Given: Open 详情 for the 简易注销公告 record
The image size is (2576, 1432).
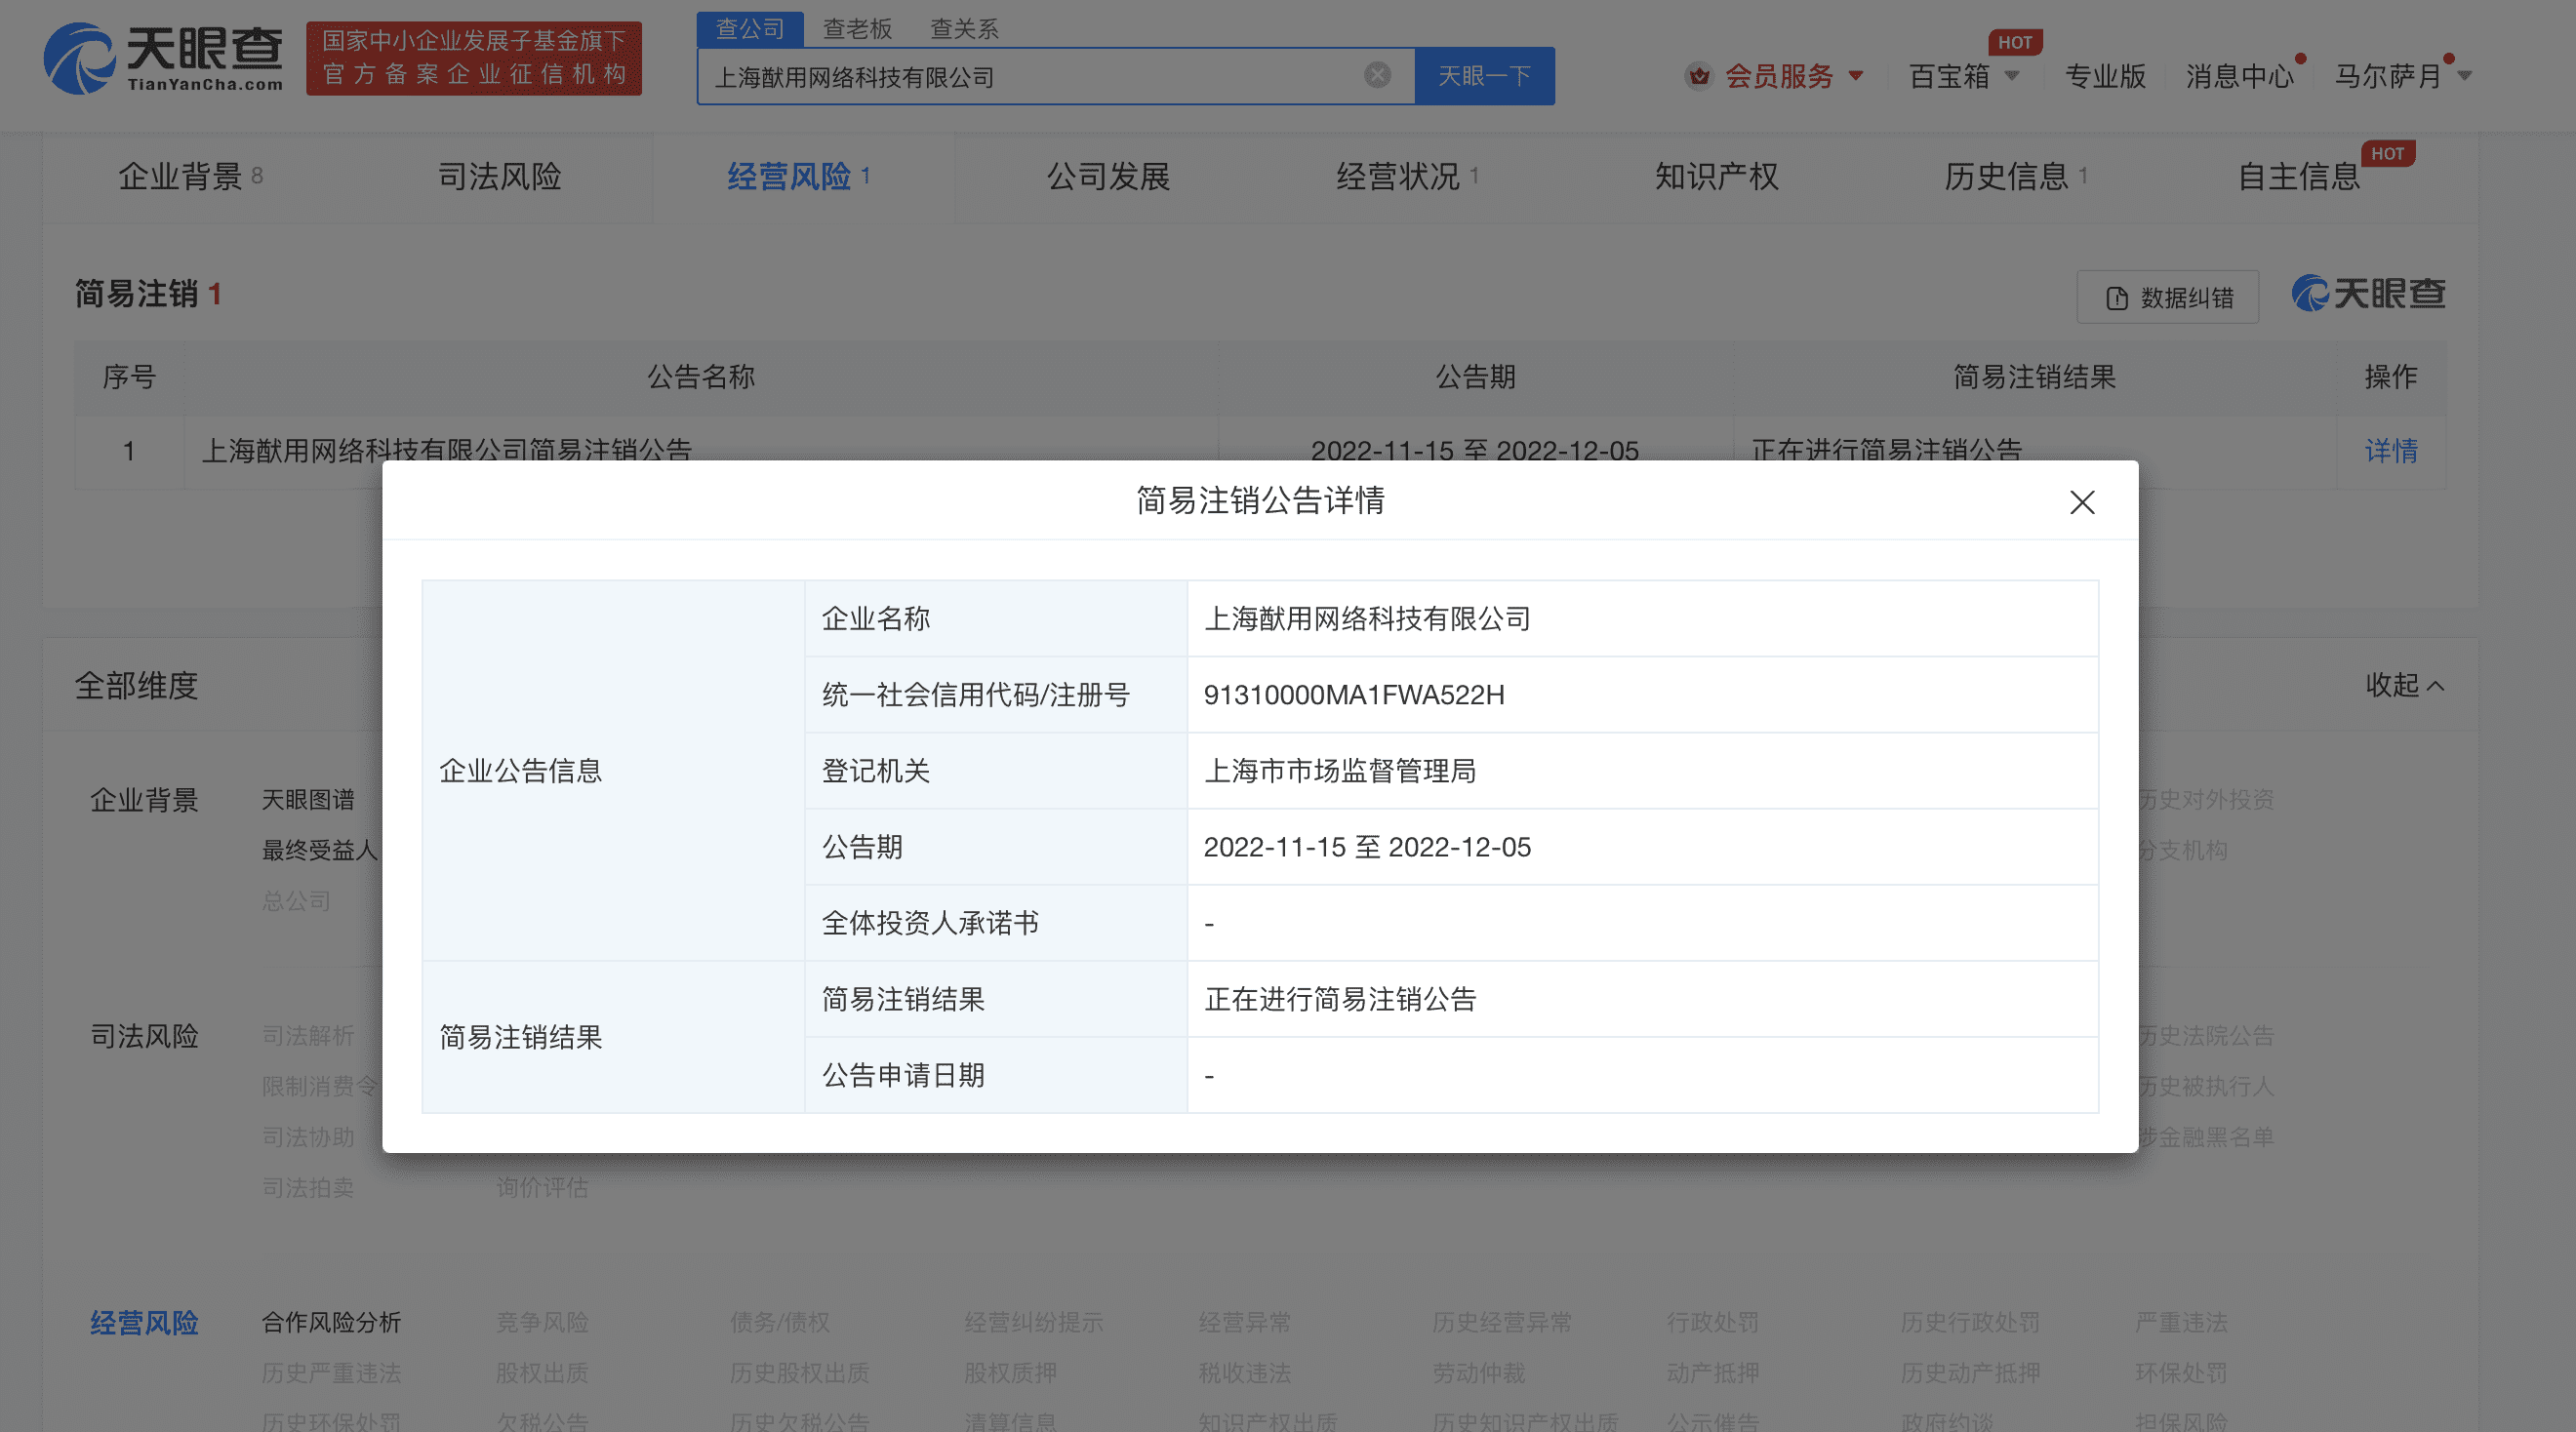Looking at the screenshot, I should click(2393, 452).
